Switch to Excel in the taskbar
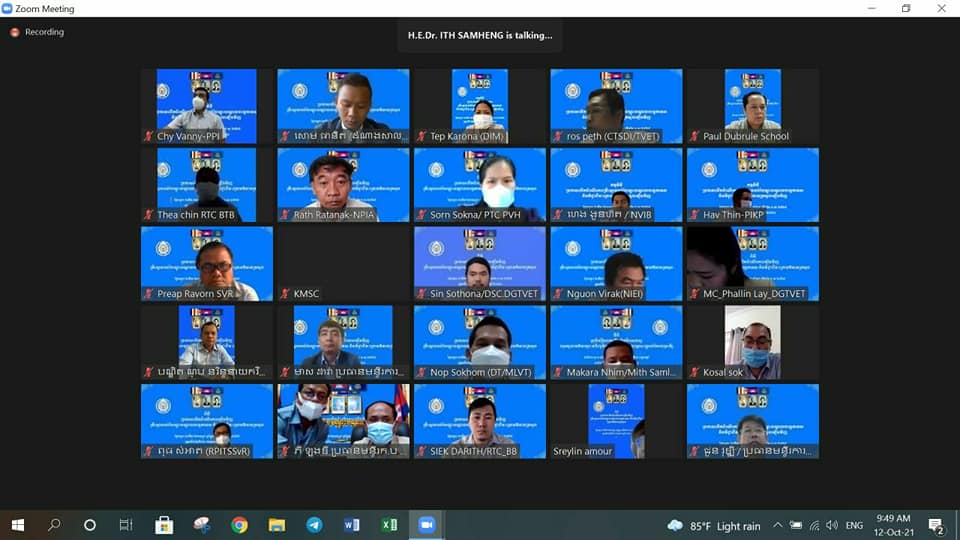 coord(389,525)
